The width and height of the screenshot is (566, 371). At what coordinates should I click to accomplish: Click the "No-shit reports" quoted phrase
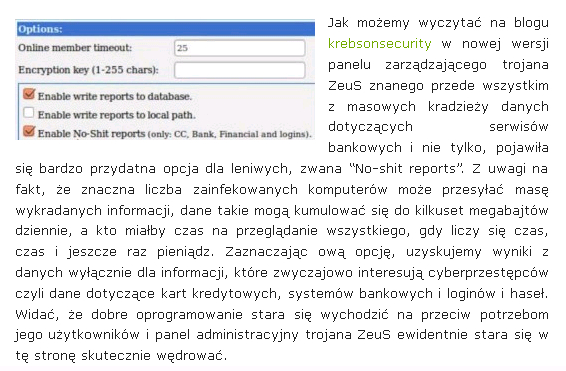[x=407, y=169]
